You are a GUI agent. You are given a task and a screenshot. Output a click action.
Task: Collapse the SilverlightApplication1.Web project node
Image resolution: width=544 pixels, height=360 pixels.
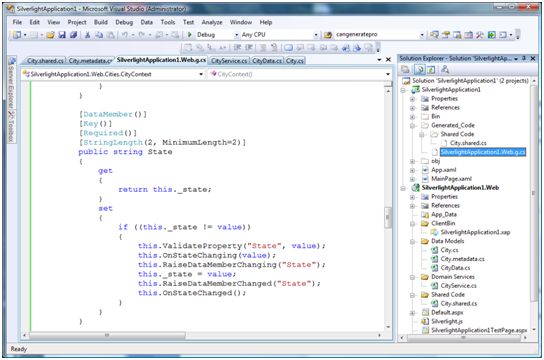pyautogui.click(x=403, y=188)
